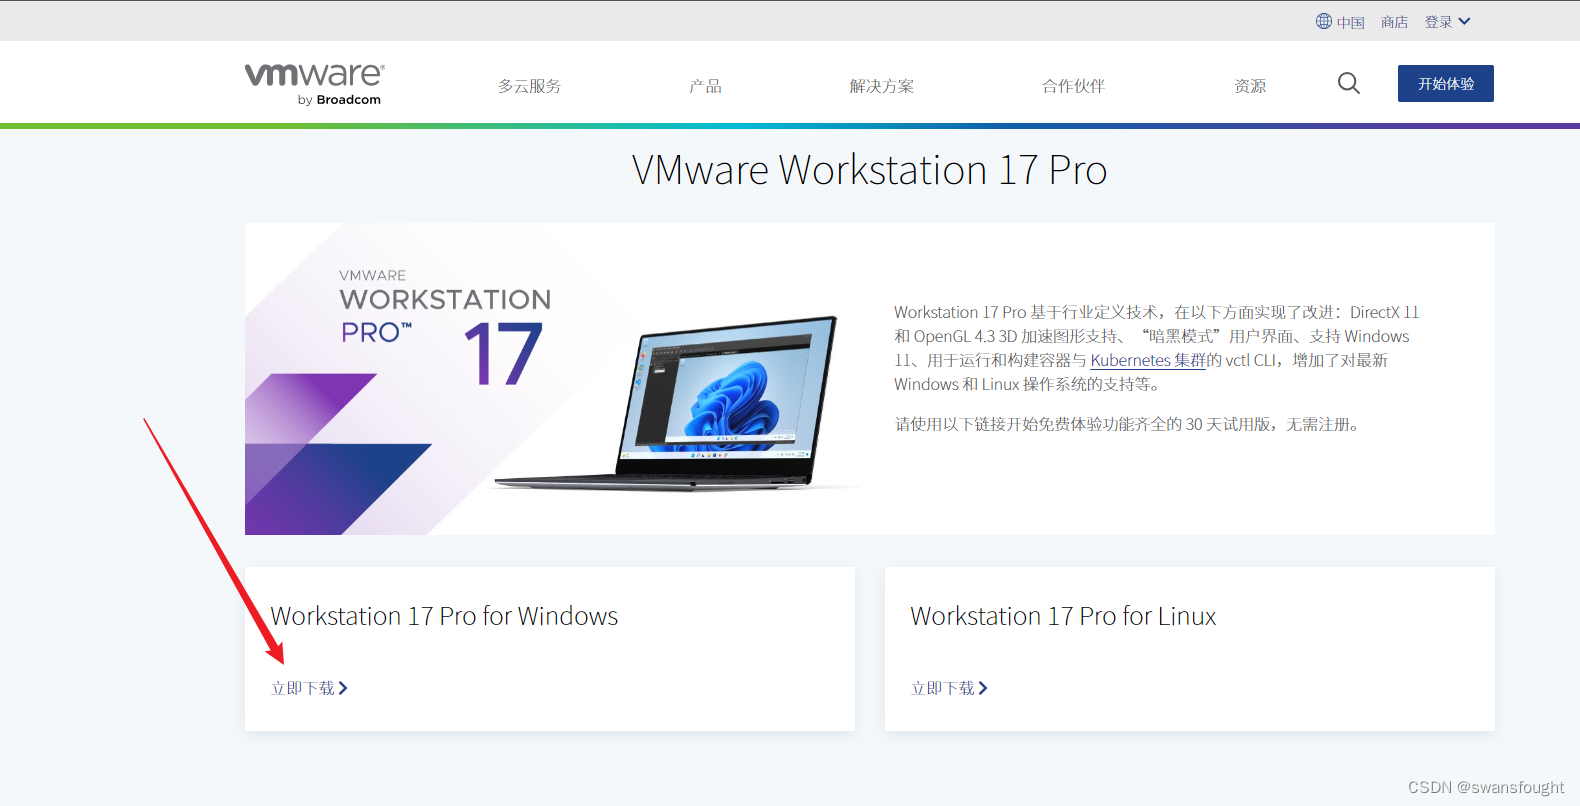
Task: Open the 解决方案 menu
Action: coord(881,86)
